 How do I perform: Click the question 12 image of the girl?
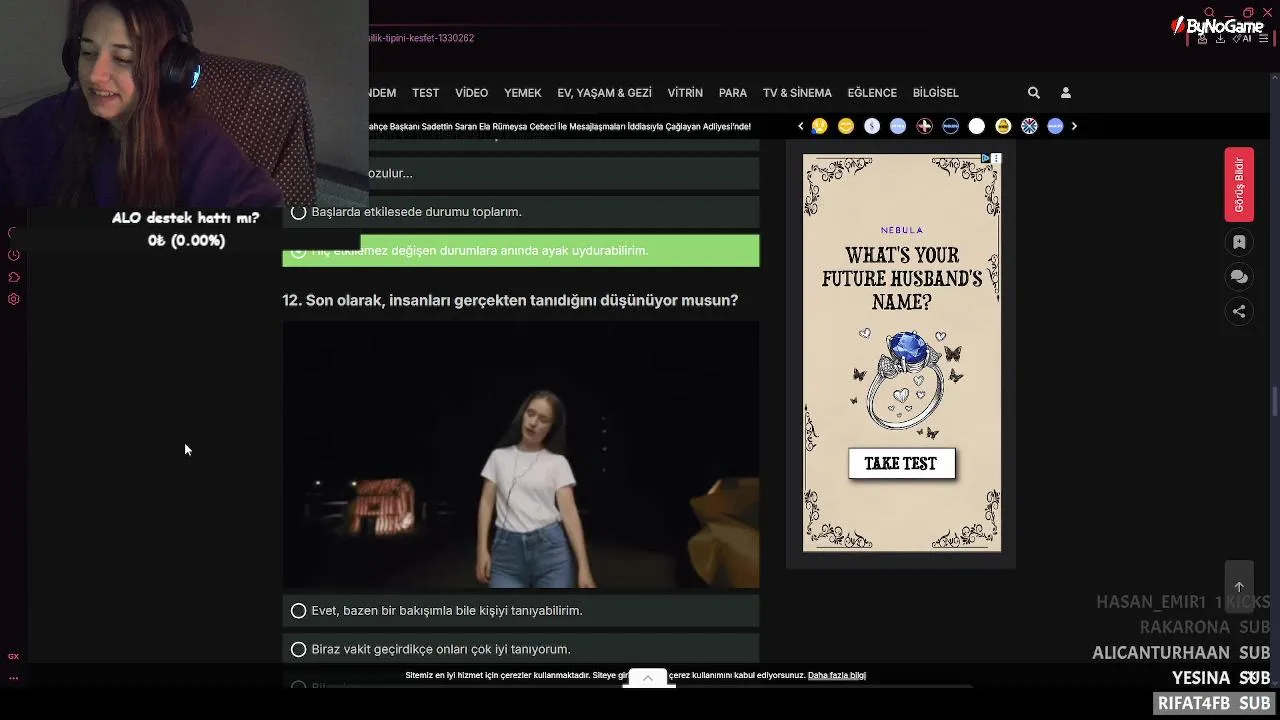520,455
